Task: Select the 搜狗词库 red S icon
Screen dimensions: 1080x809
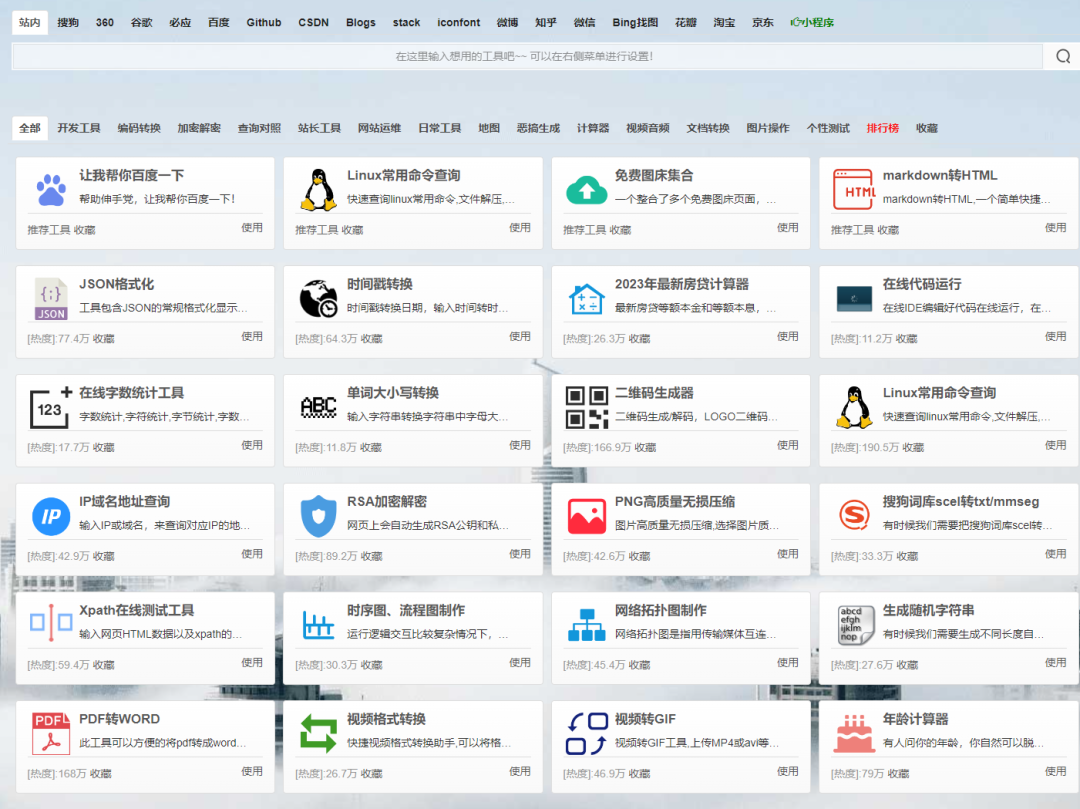Action: pos(855,516)
